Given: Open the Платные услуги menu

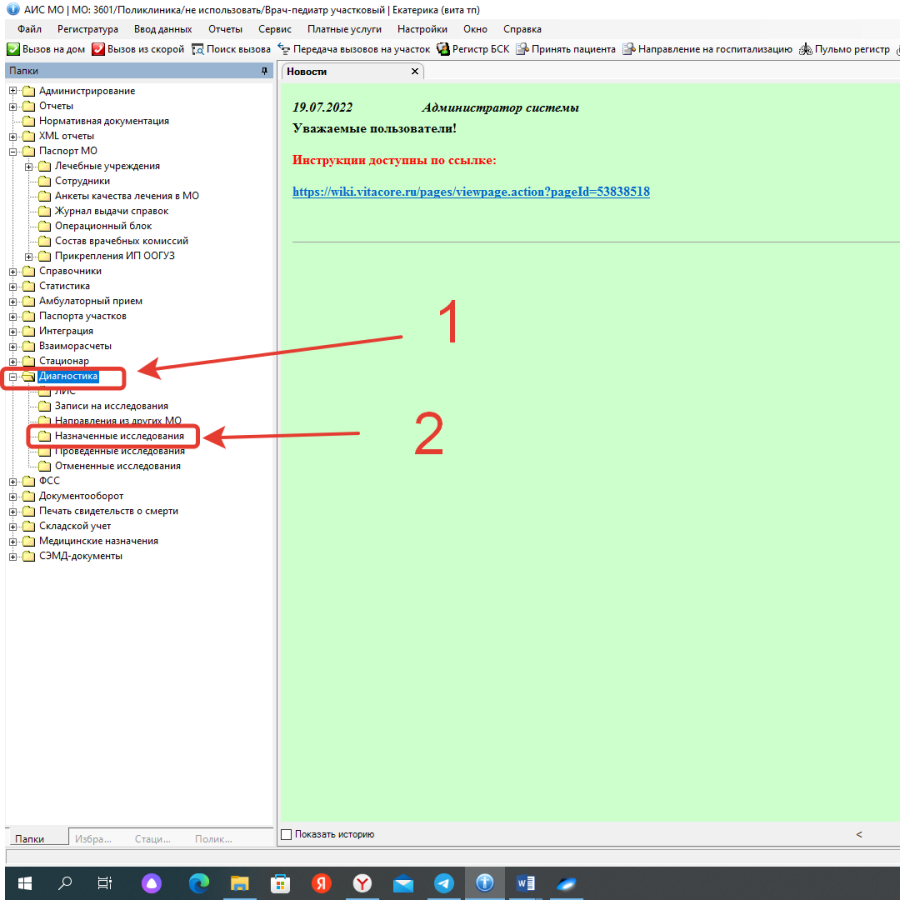Looking at the screenshot, I should click(344, 29).
